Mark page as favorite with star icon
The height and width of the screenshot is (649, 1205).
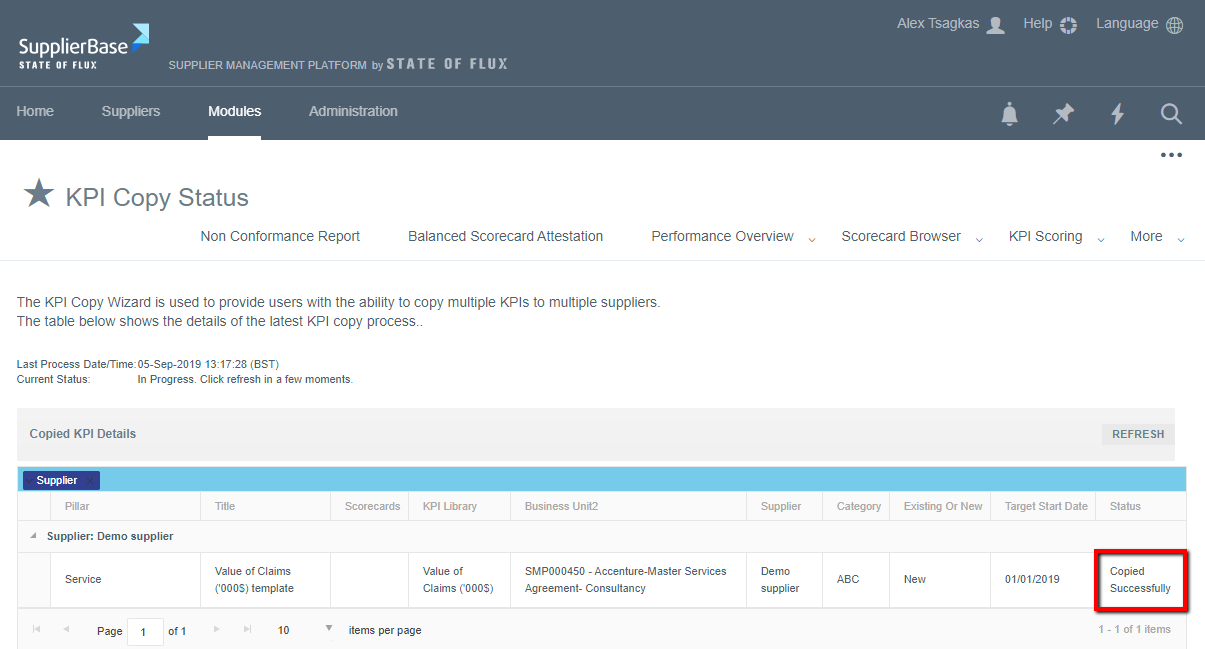click(39, 194)
